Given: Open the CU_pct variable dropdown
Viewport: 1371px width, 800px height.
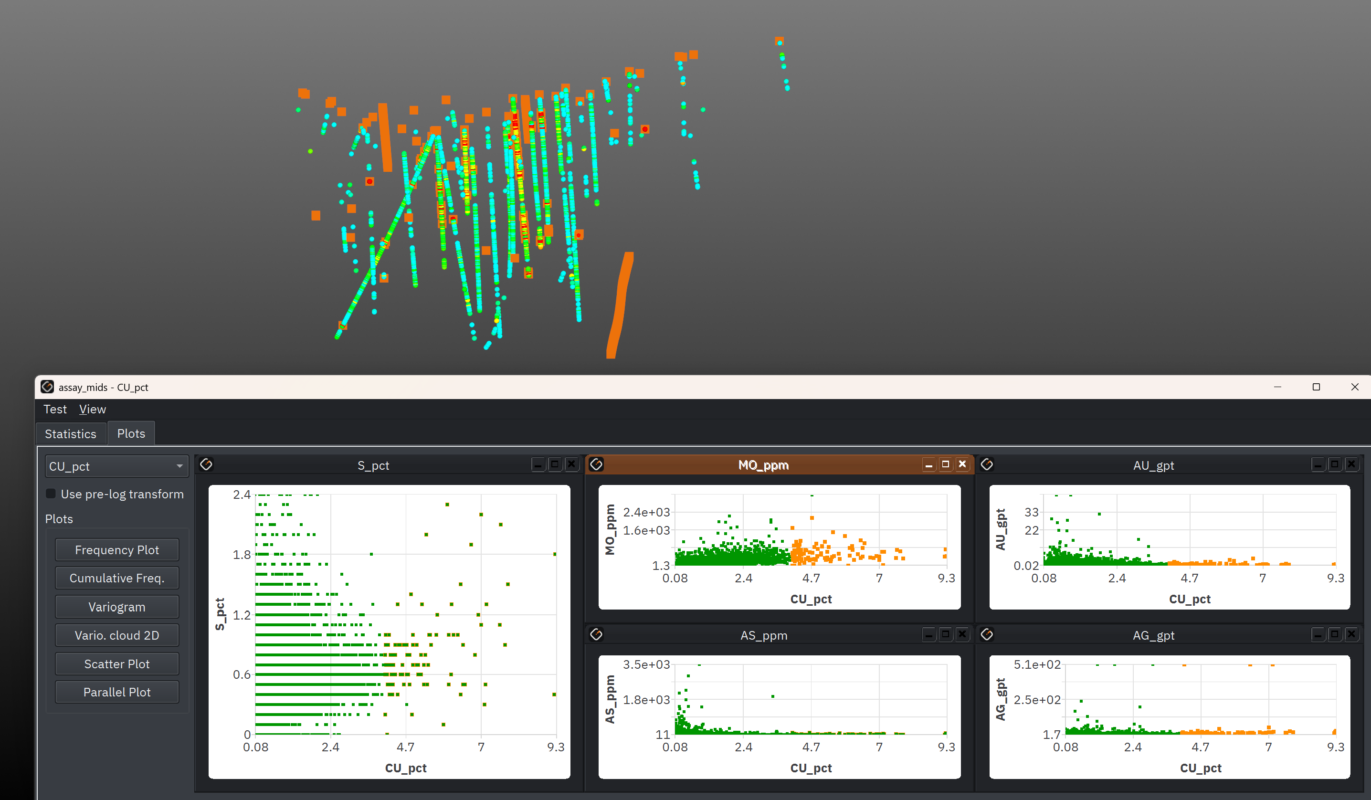Looking at the screenshot, I should [x=116, y=466].
